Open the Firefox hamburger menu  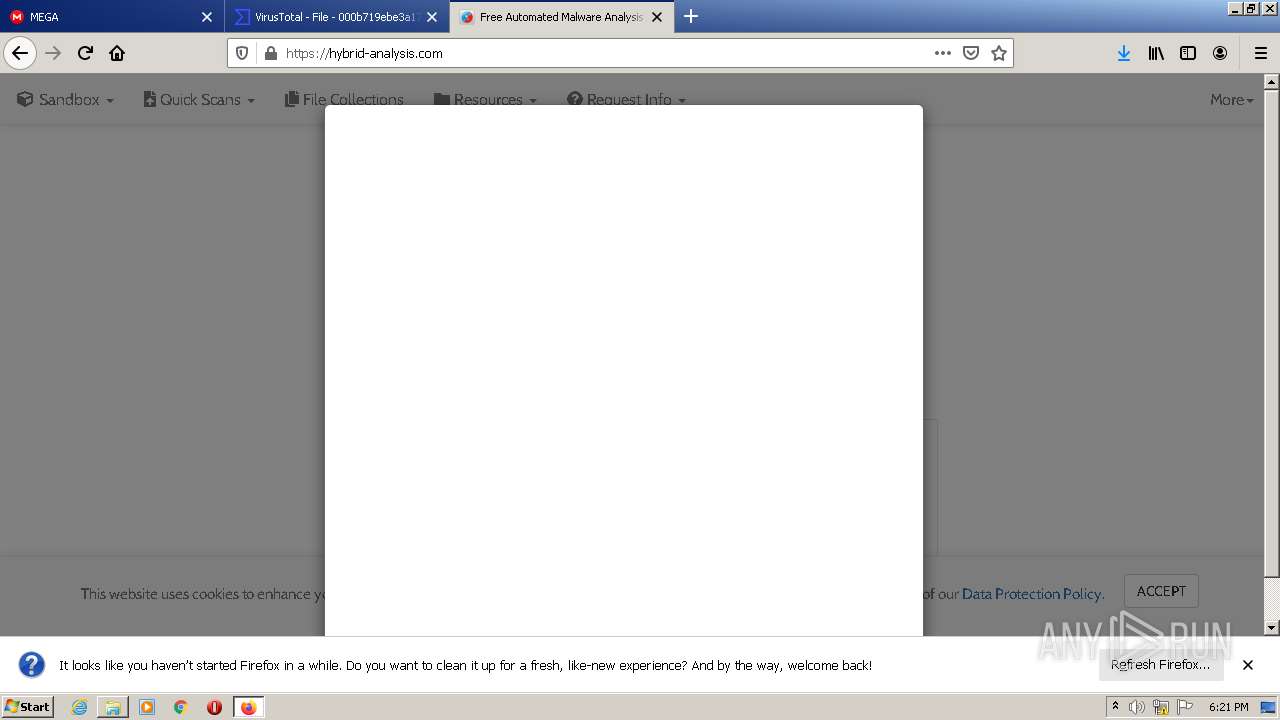1260,53
